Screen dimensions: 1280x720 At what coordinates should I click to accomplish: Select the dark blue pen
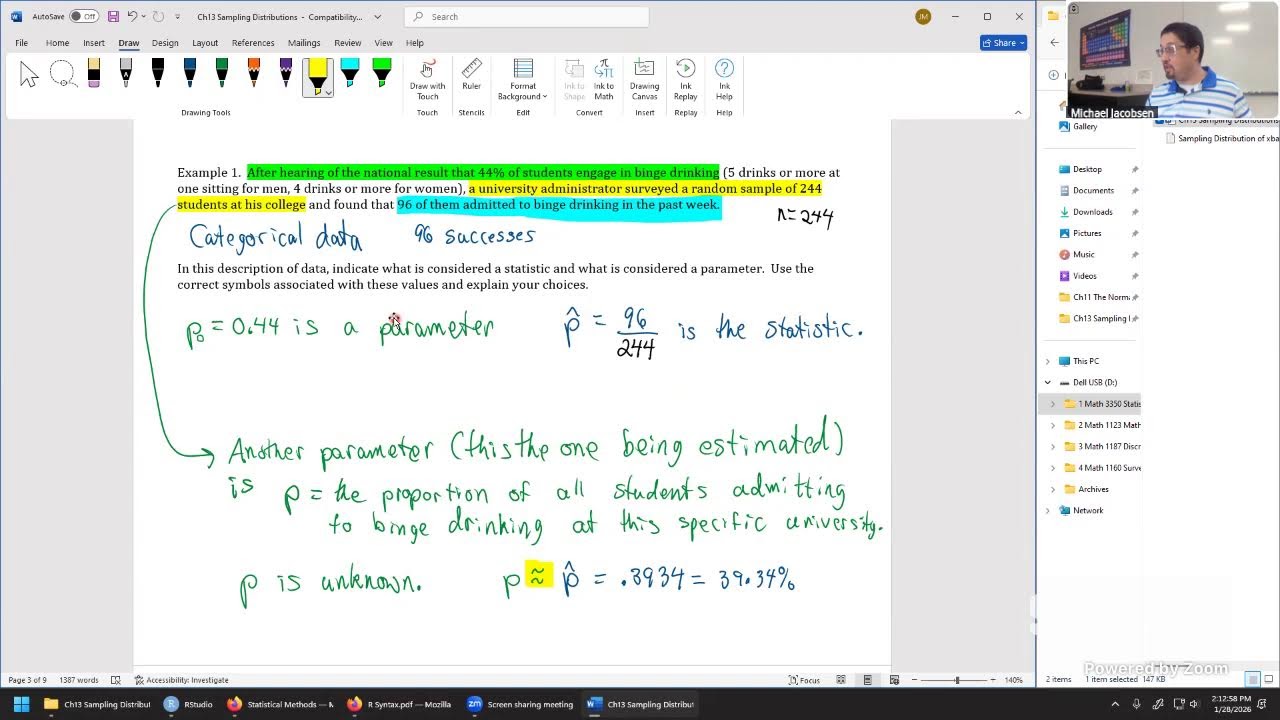click(190, 73)
